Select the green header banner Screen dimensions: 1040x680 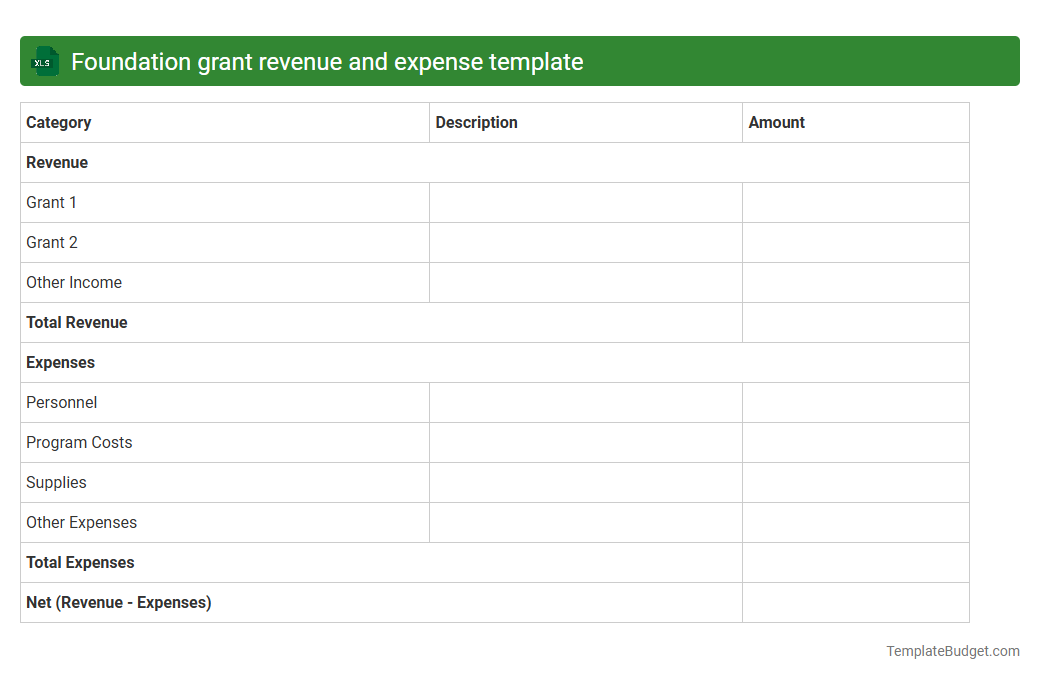[x=520, y=61]
